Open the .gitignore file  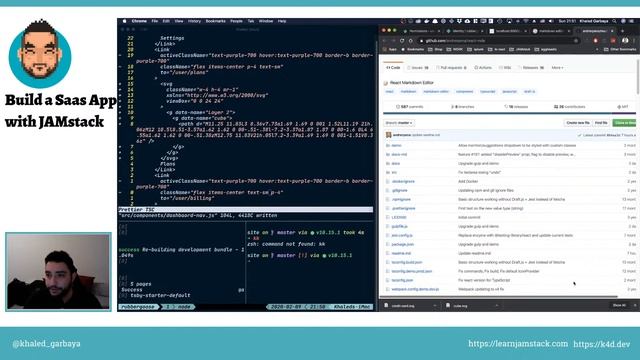(x=399, y=191)
